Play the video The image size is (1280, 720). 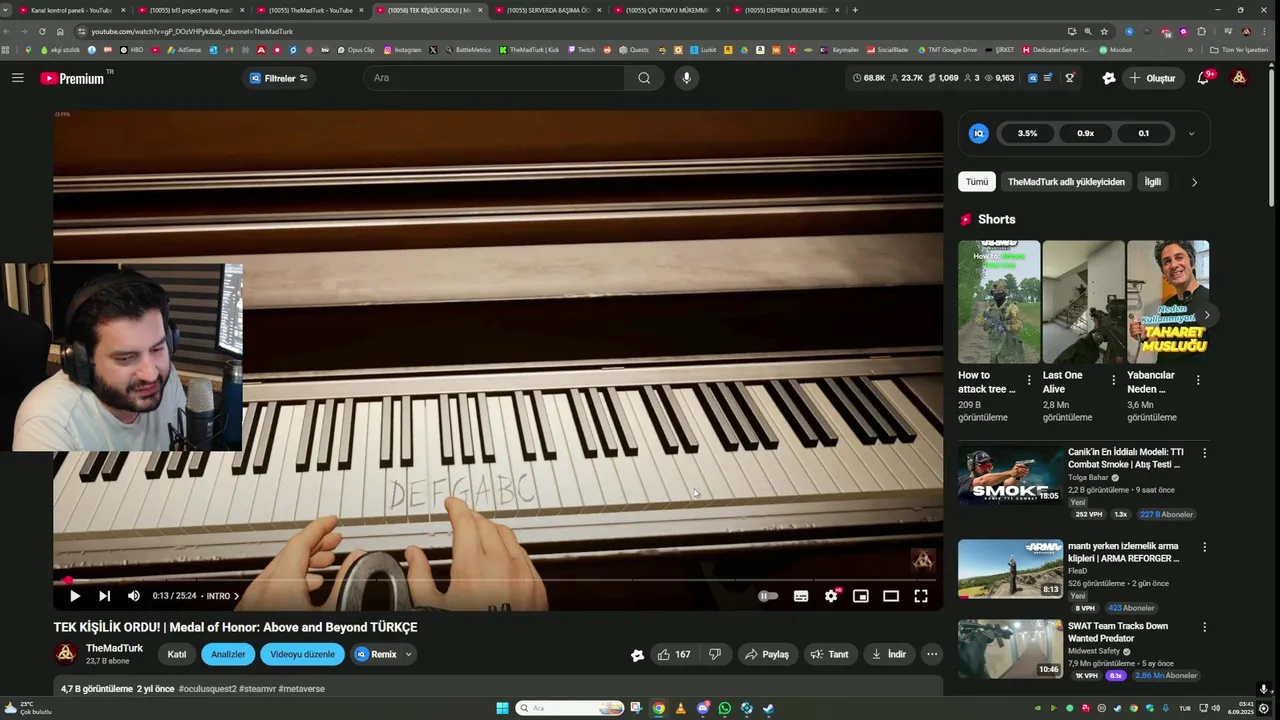coord(75,596)
